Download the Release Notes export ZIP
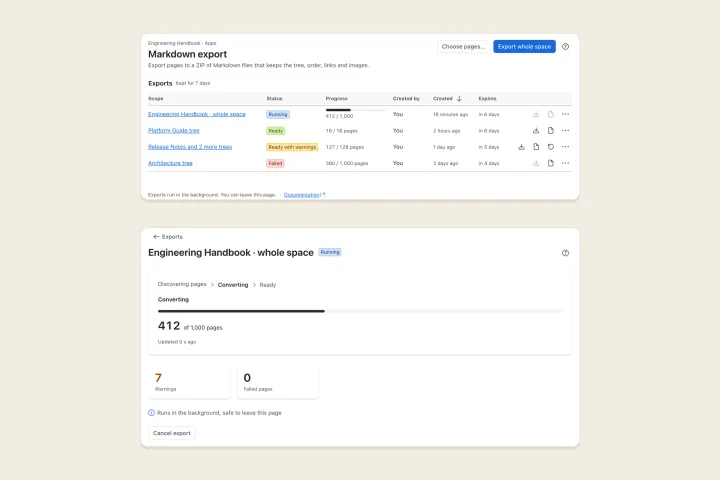The height and width of the screenshot is (480, 720). 521,147
